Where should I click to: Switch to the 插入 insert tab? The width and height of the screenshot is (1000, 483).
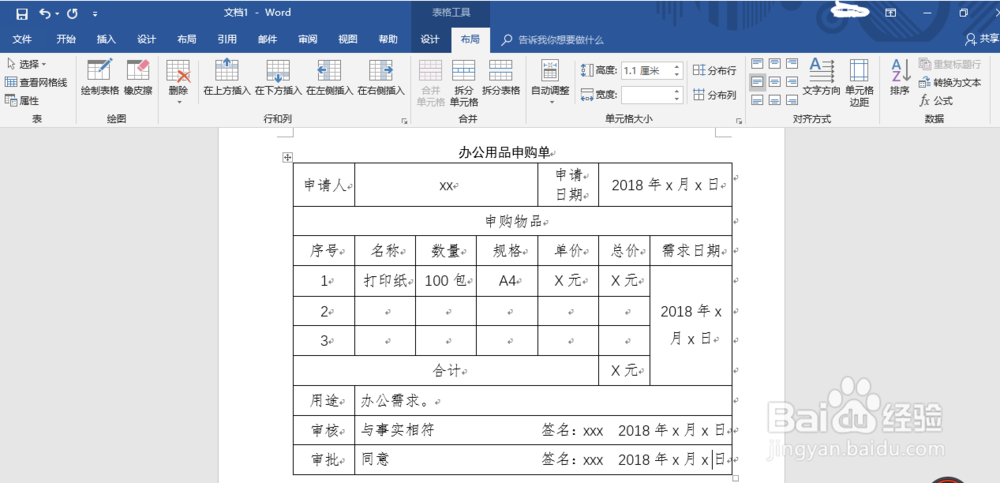tap(106, 40)
